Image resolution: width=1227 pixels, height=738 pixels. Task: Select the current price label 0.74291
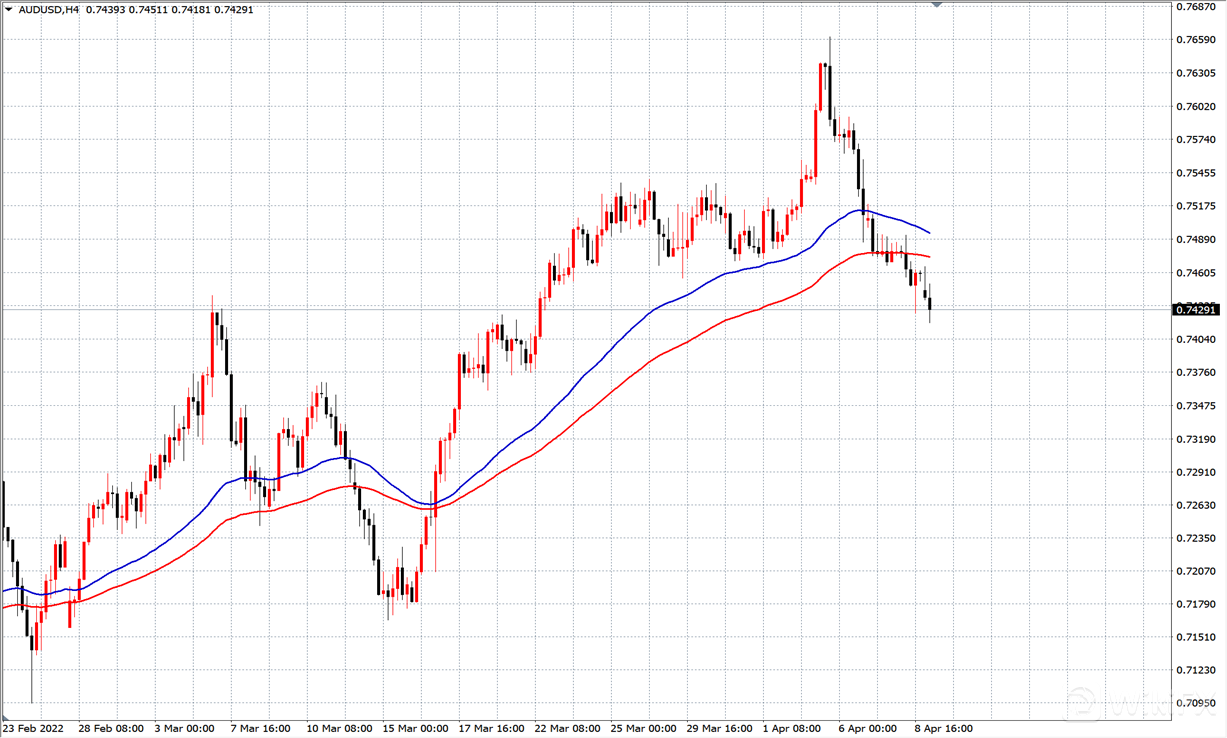[1196, 310]
